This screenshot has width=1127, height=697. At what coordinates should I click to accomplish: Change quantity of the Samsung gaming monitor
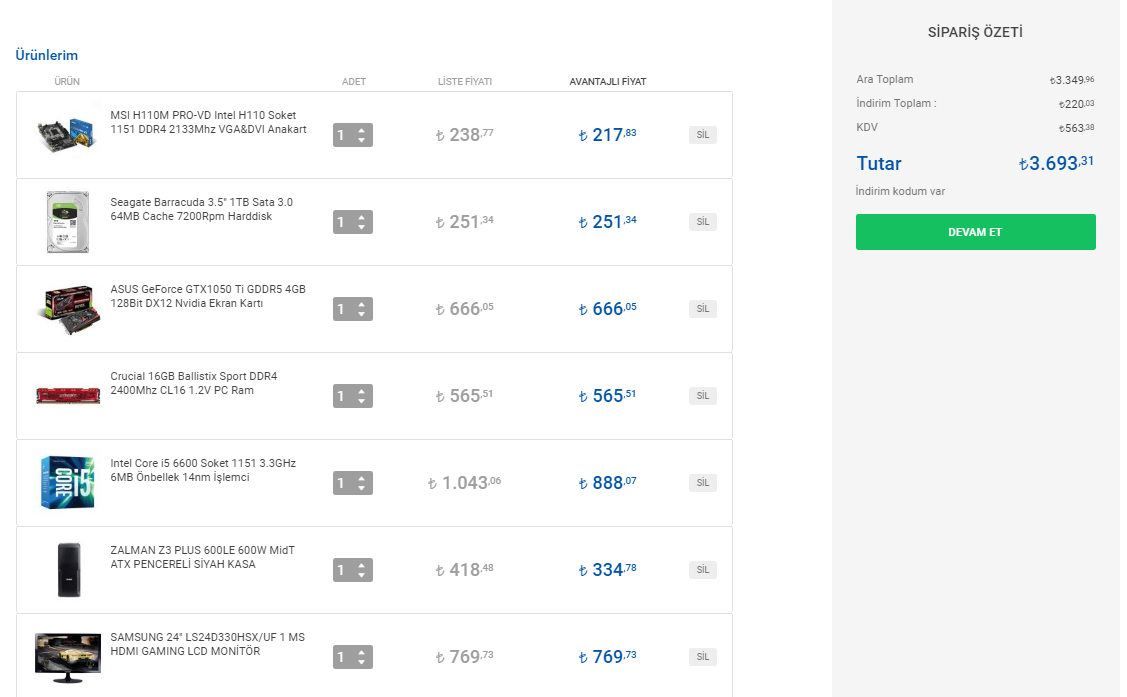(x=353, y=657)
